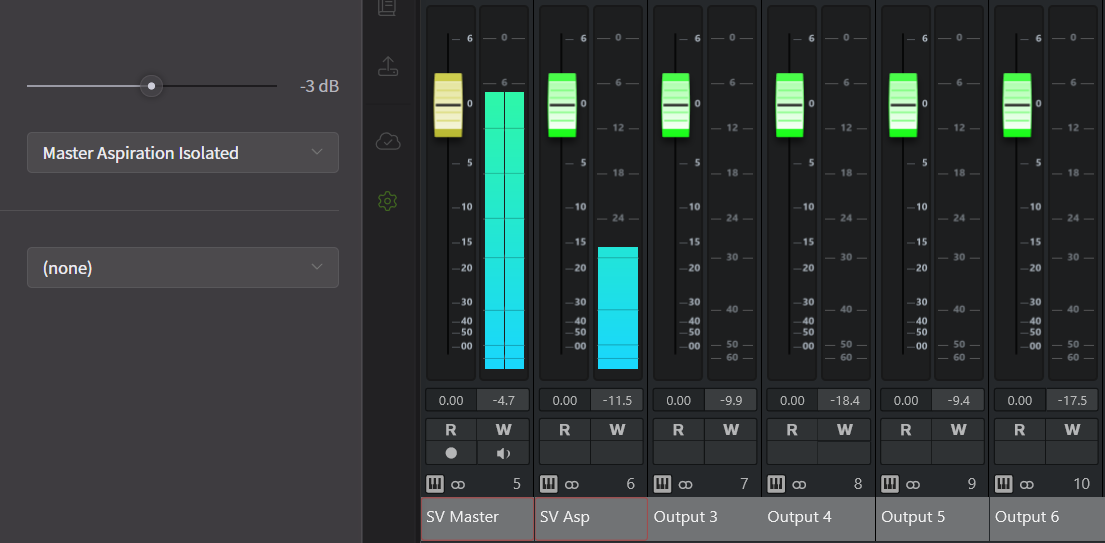1105x543 pixels.
Task: Open the keyboard editor icon for channel 8
Action: click(776, 484)
